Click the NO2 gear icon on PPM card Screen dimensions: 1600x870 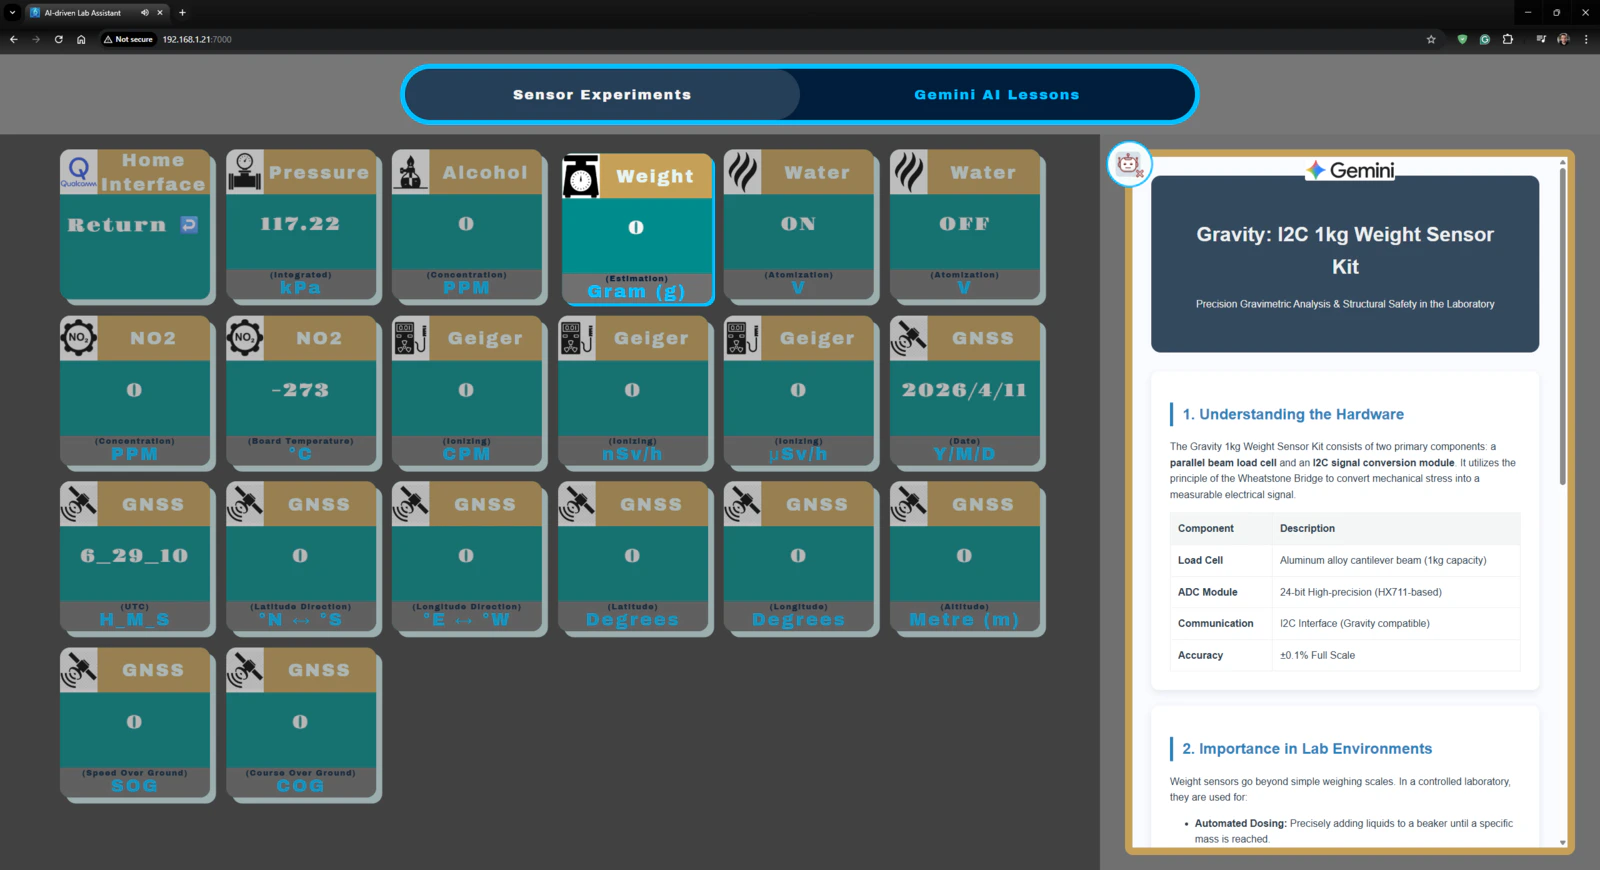coord(79,338)
